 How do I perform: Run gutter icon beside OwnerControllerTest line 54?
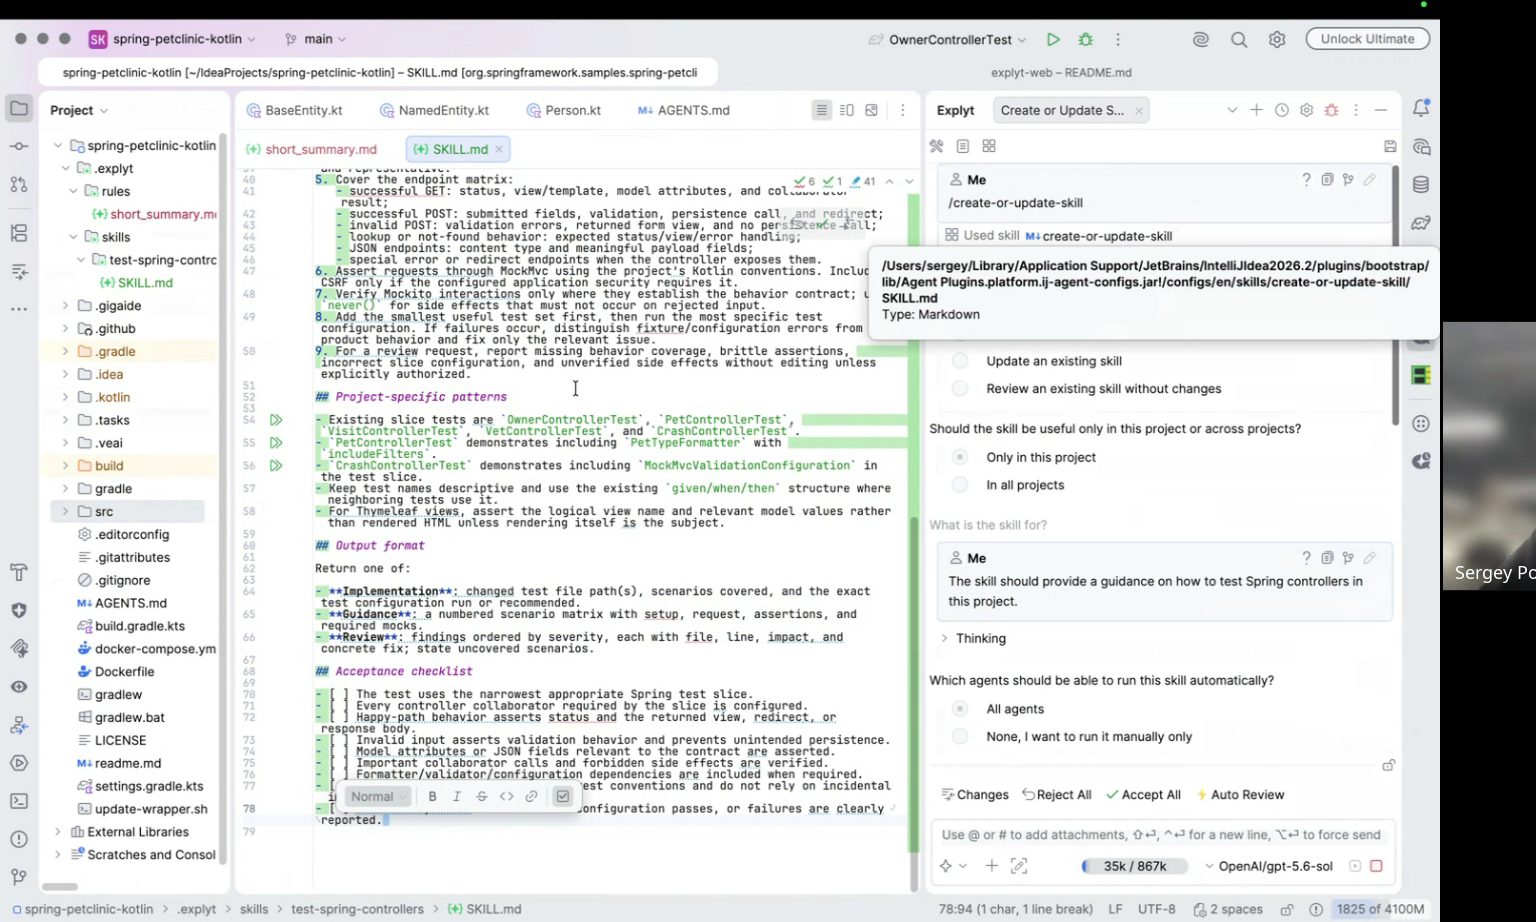[276, 420]
